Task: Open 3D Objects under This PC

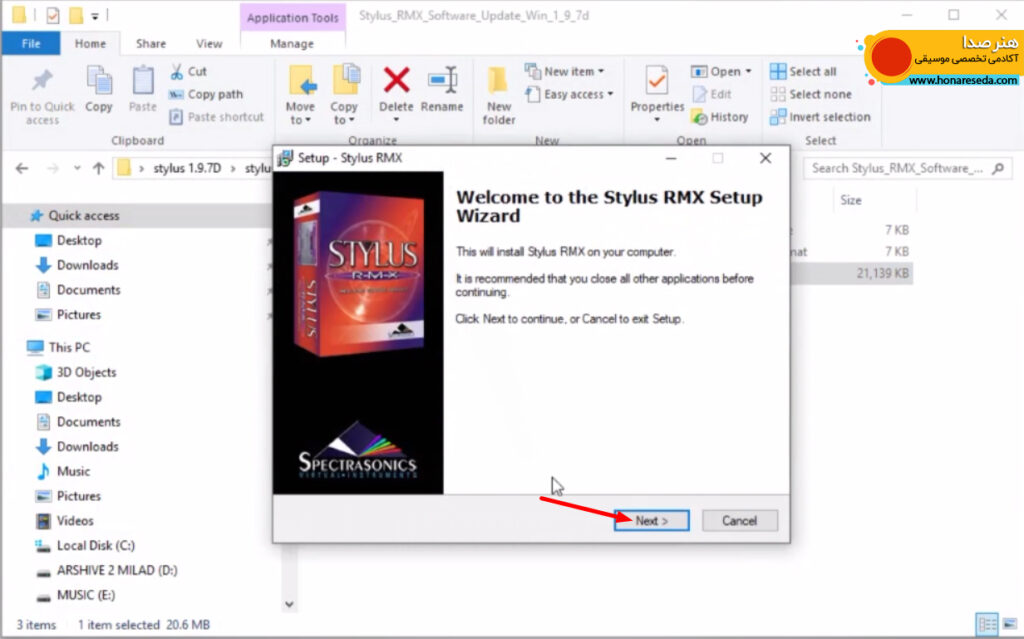Action: (x=86, y=372)
